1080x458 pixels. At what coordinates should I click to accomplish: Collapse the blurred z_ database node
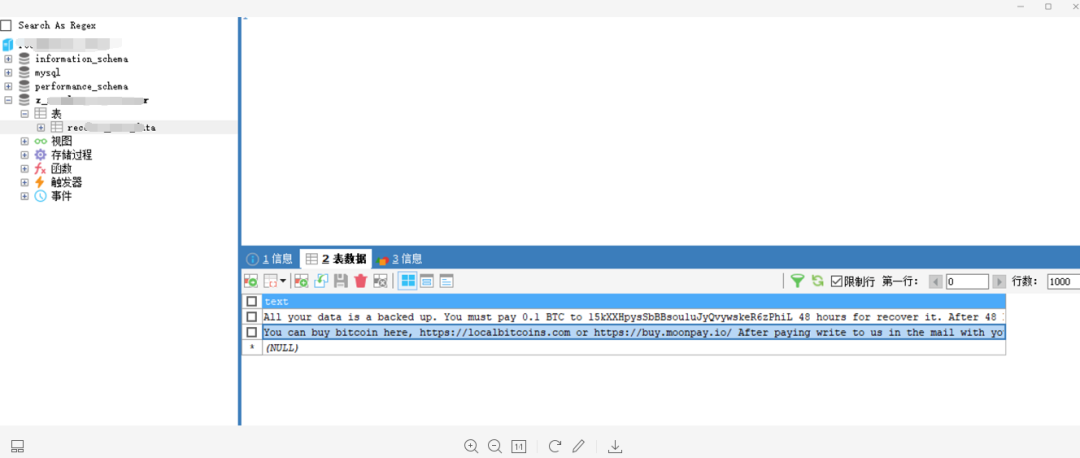pos(8,100)
